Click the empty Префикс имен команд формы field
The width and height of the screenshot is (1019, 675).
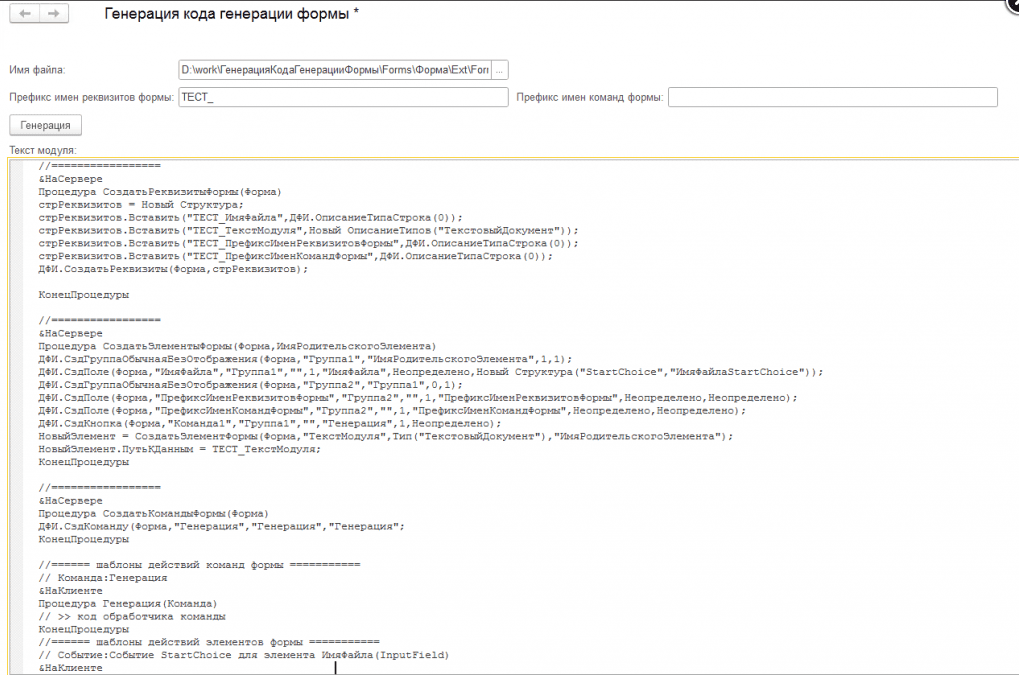(x=830, y=97)
